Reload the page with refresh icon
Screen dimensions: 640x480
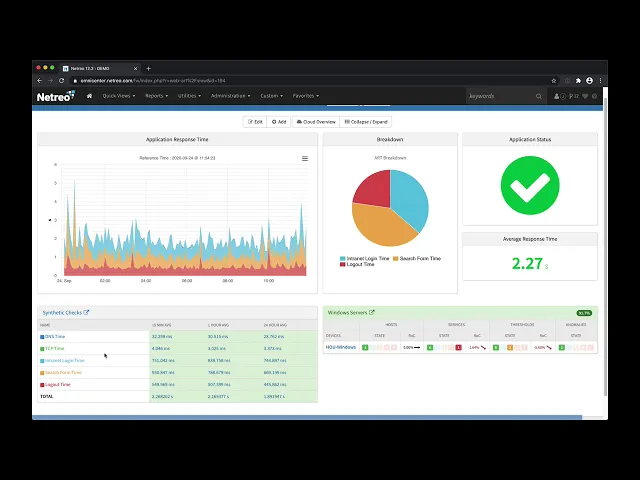[62, 81]
